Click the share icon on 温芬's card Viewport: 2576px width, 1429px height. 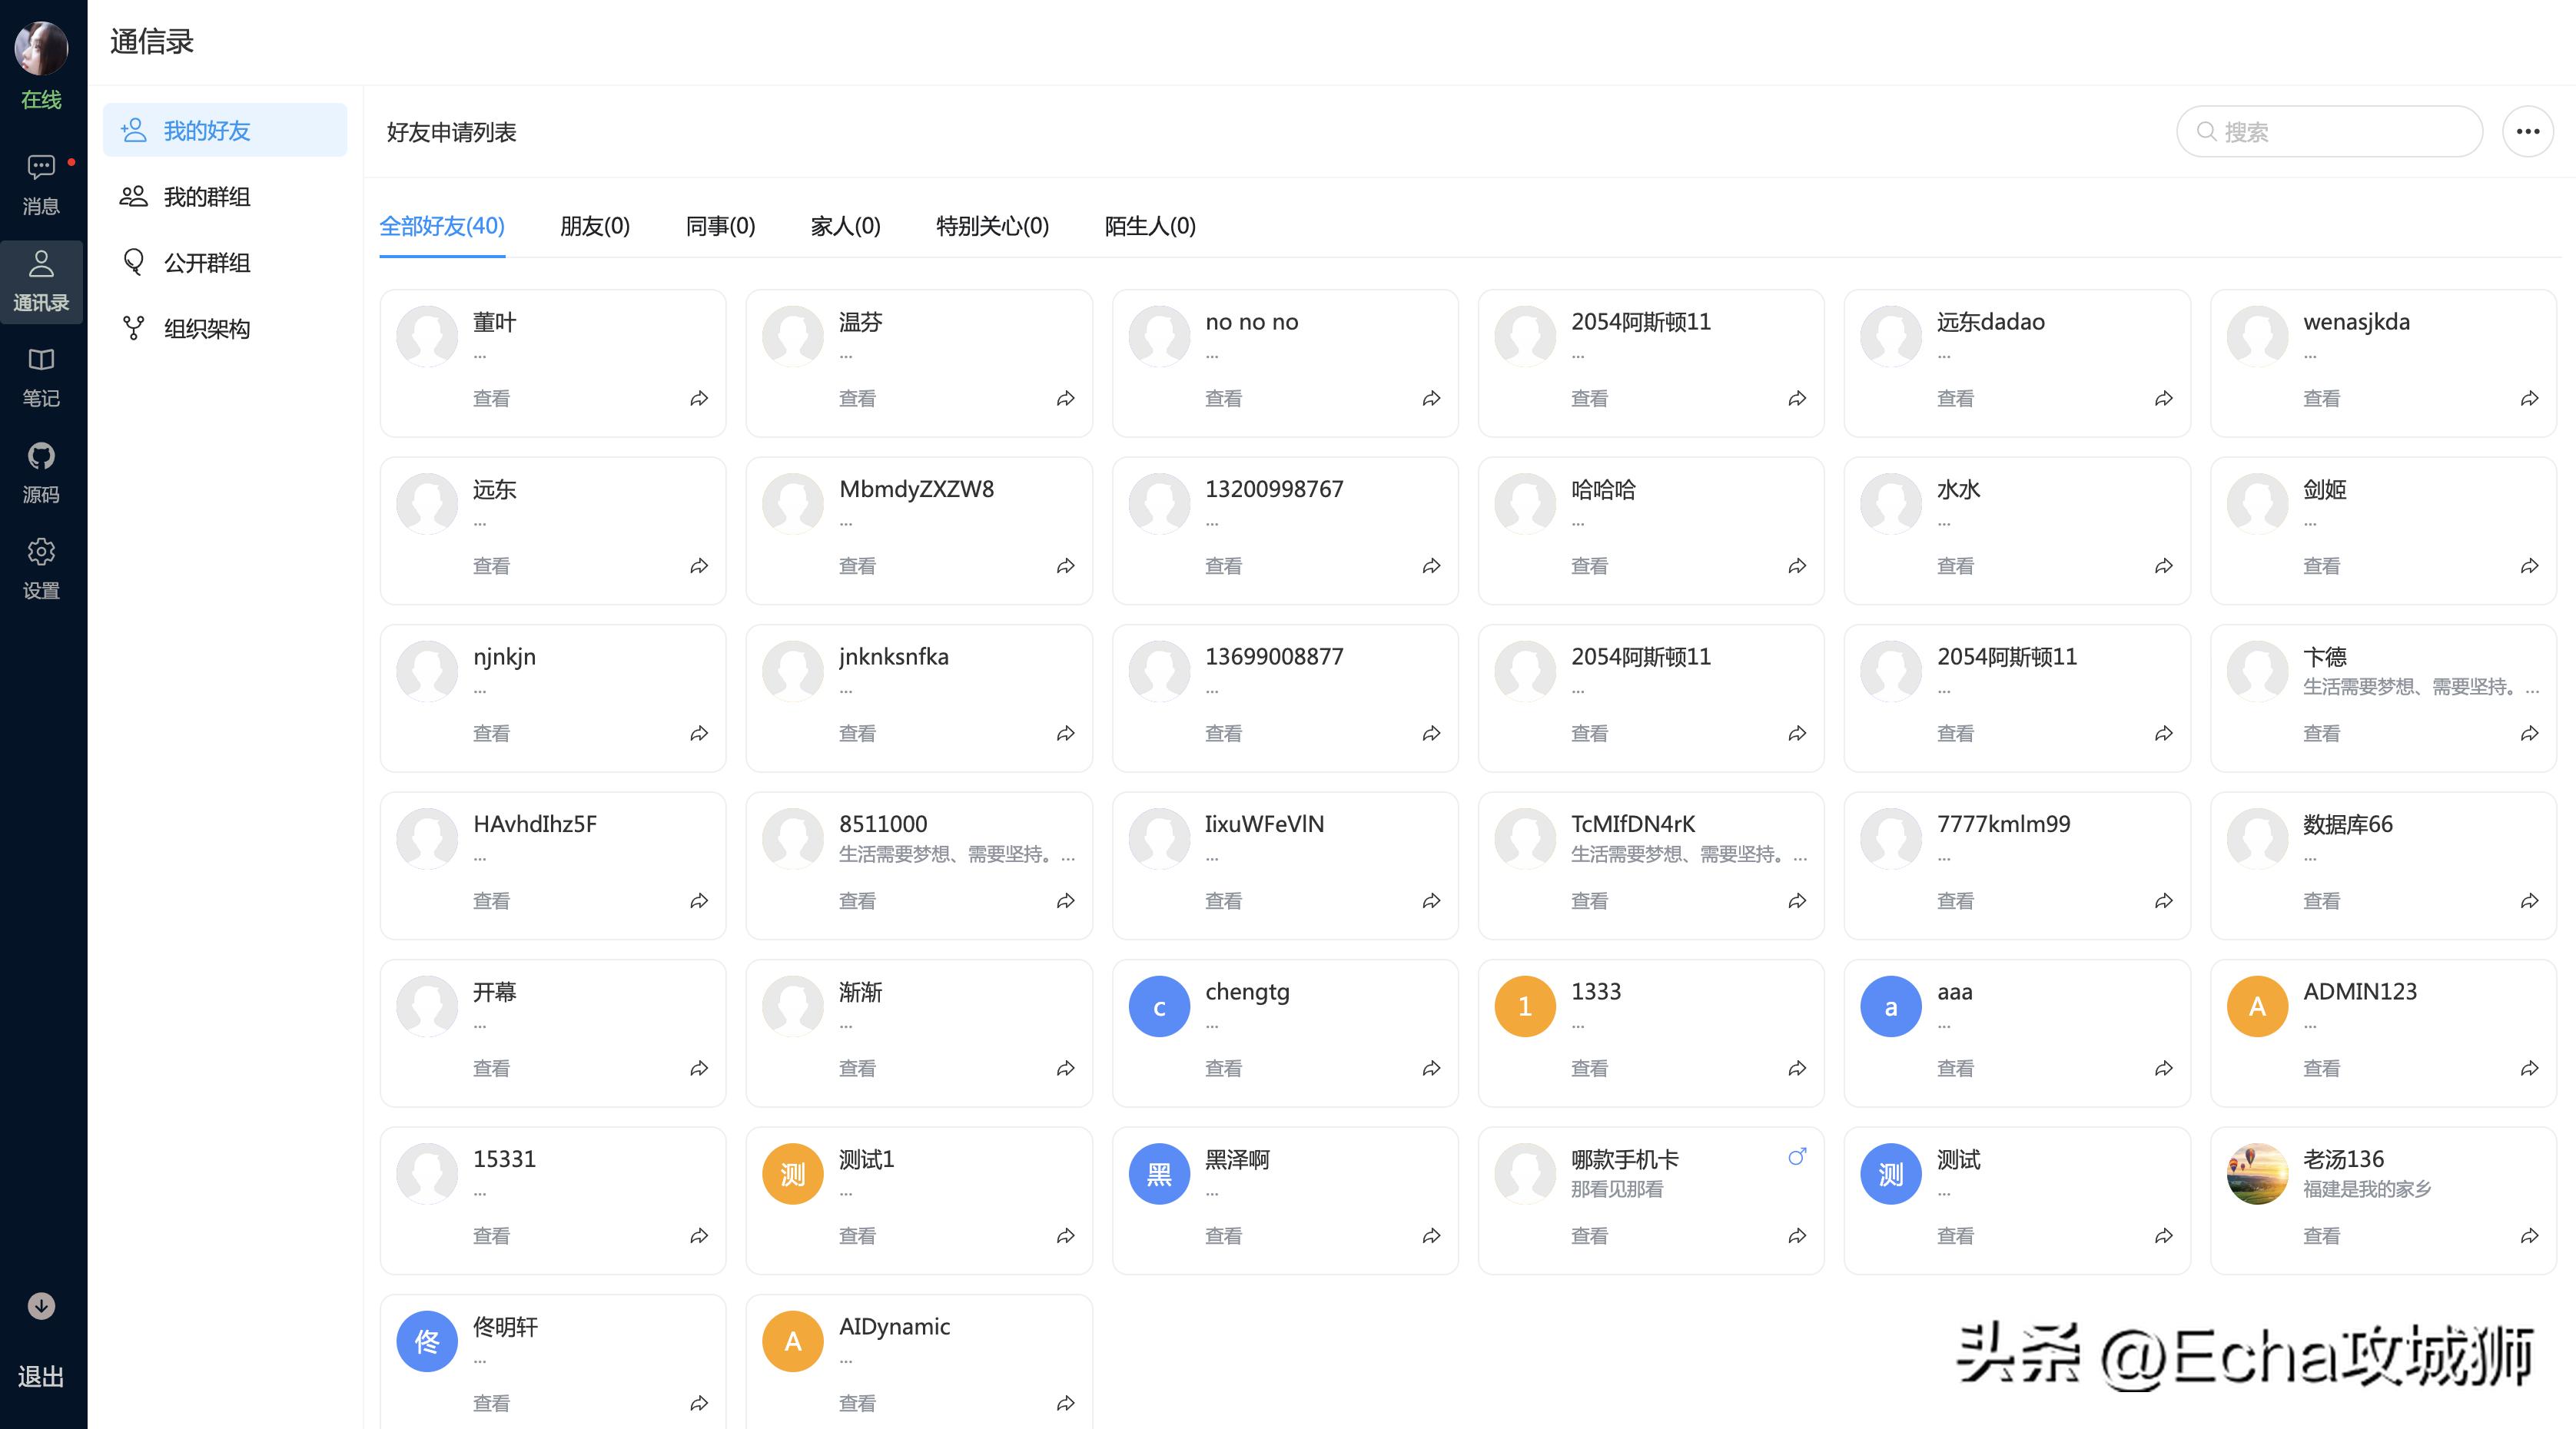pyautogui.click(x=1065, y=398)
